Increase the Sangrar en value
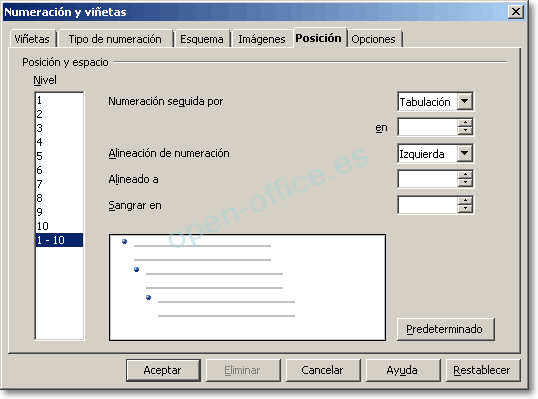Viewport: 538px width, 399px height. (465, 201)
